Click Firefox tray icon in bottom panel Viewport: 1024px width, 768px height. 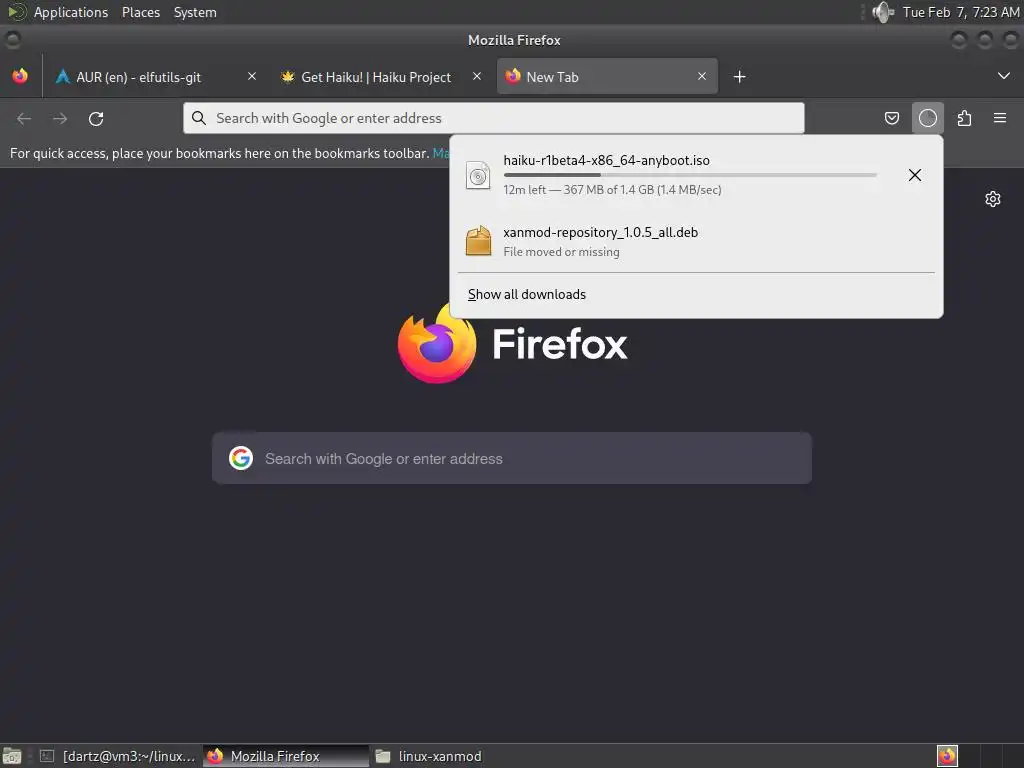(947, 756)
